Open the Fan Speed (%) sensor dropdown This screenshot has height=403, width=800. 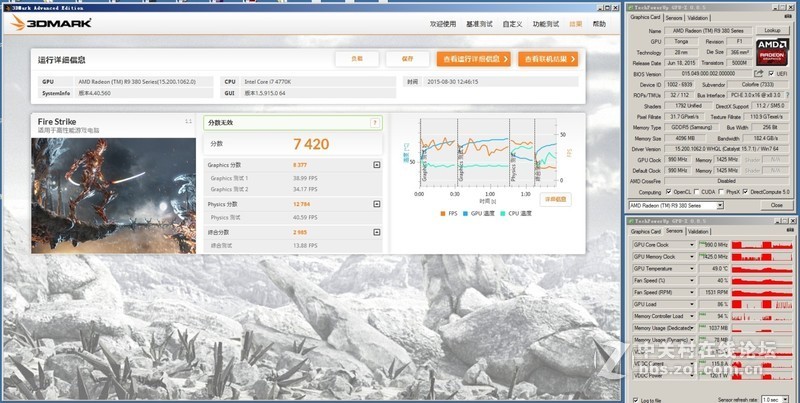coord(692,281)
